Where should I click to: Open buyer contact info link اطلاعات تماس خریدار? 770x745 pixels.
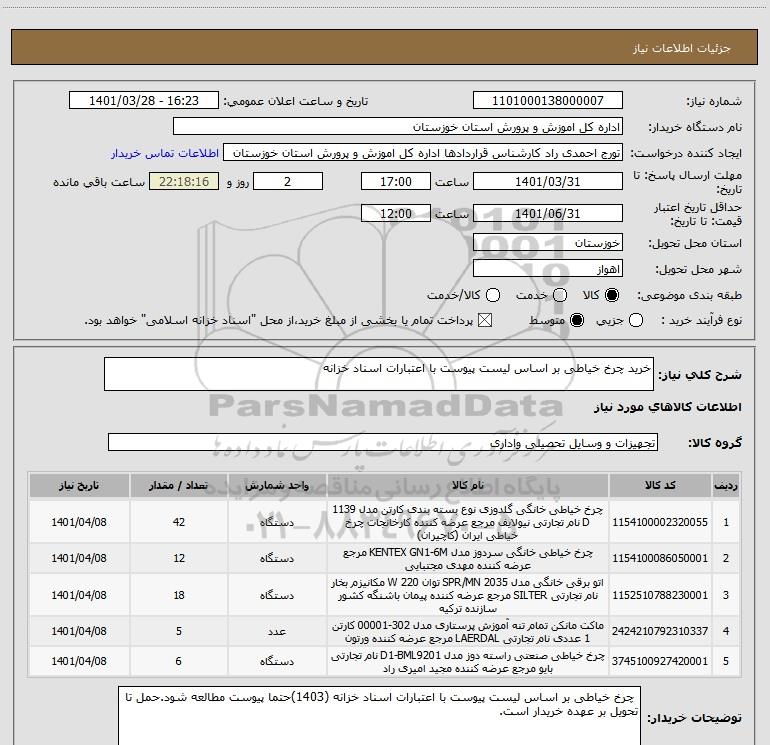[x=165, y=153]
